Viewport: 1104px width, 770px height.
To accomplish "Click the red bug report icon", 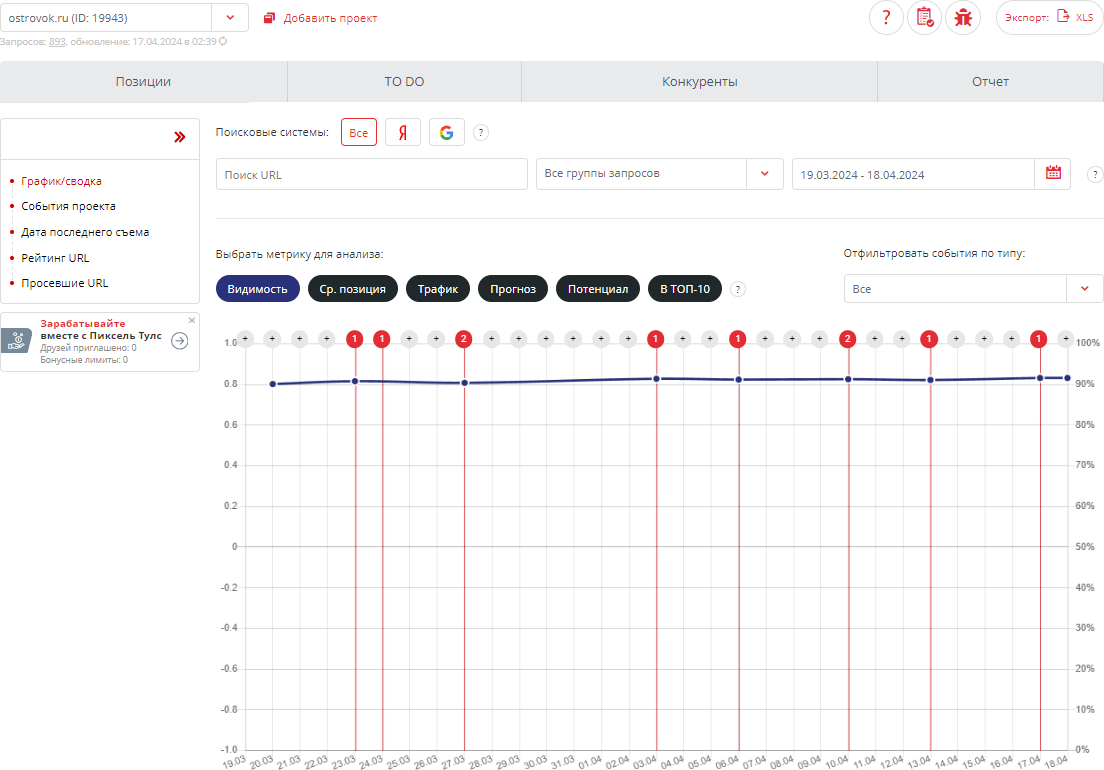I will [962, 18].
